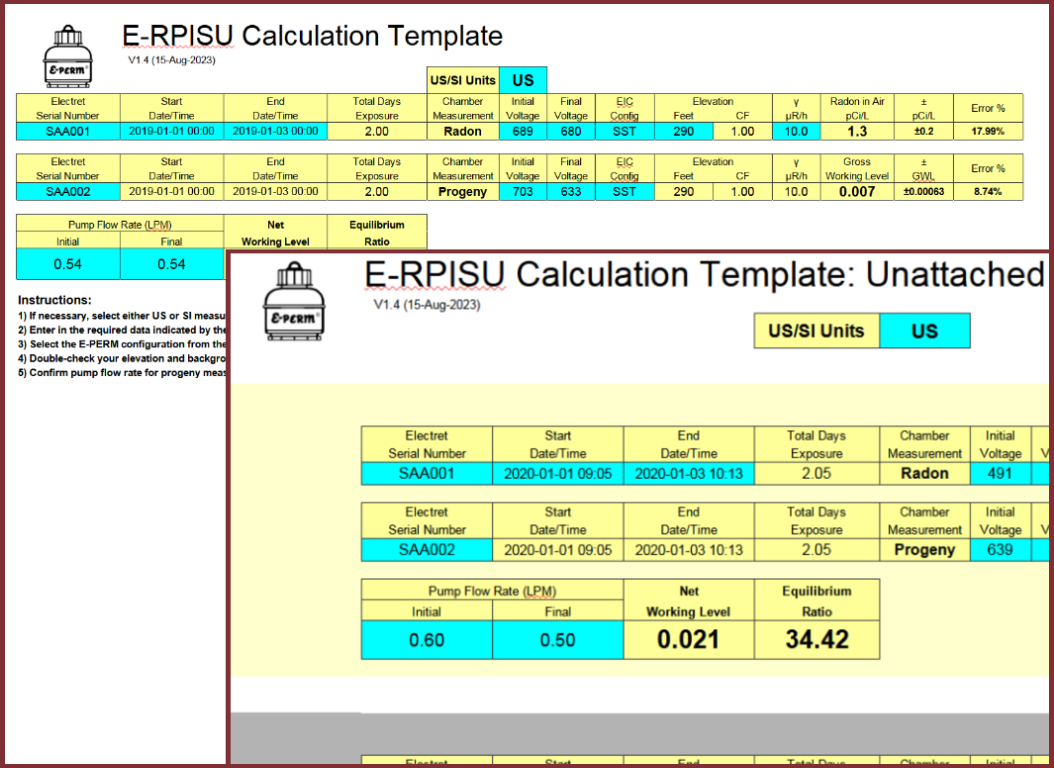1054x768 pixels.
Task: Click the V1.4 version text in back template
Action: tap(172, 60)
